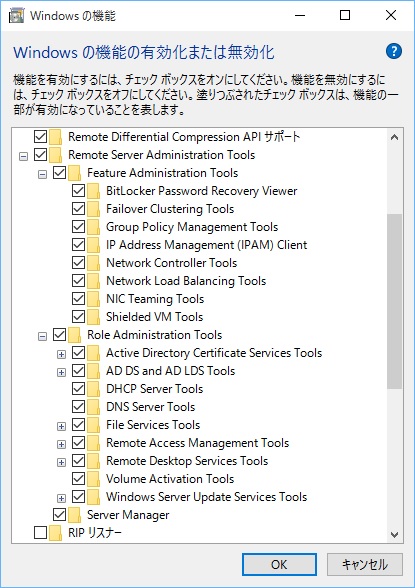Click the folder icon next to DNS Server Tools
Viewport: 415px width, 588px height.
(94, 407)
